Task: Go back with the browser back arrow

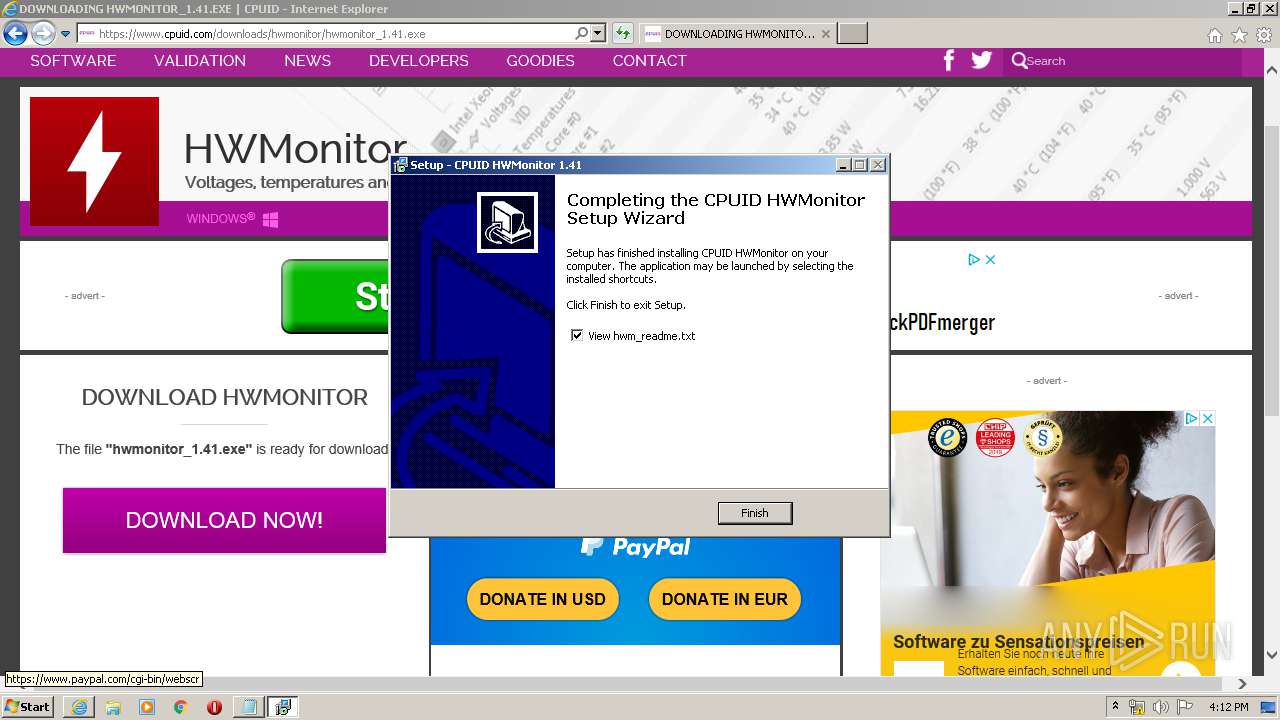Action: (x=15, y=34)
